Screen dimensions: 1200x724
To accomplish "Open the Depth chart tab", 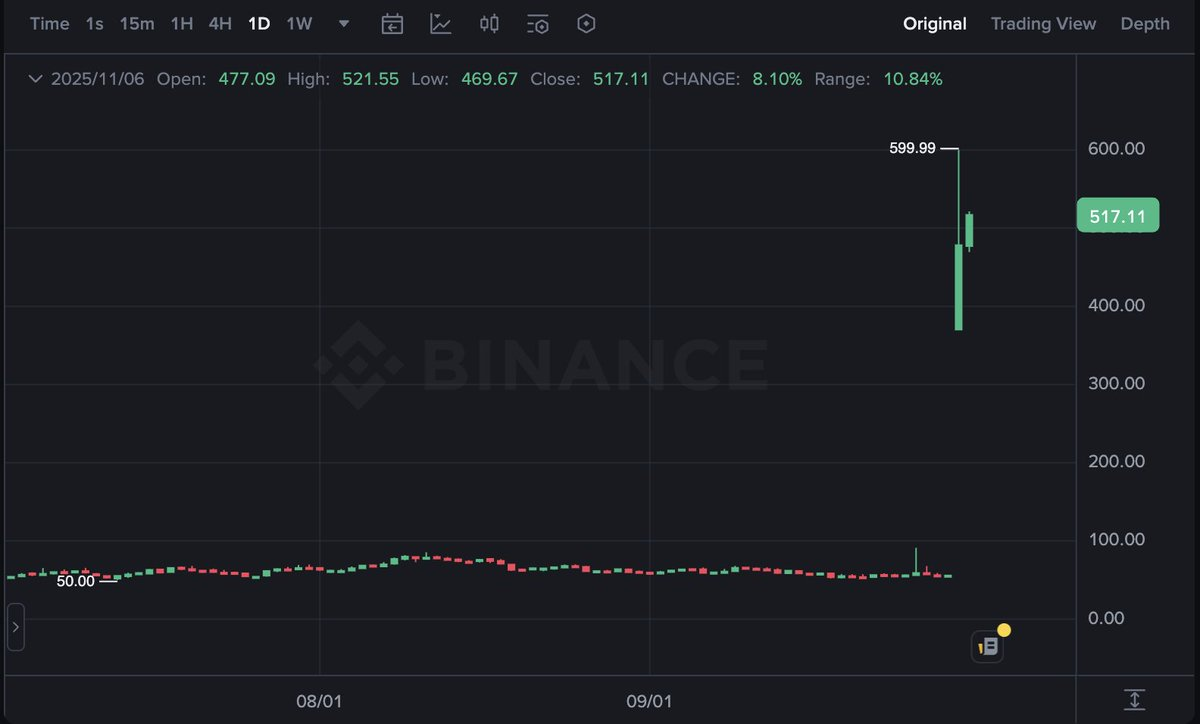I will pyautogui.click(x=1145, y=24).
